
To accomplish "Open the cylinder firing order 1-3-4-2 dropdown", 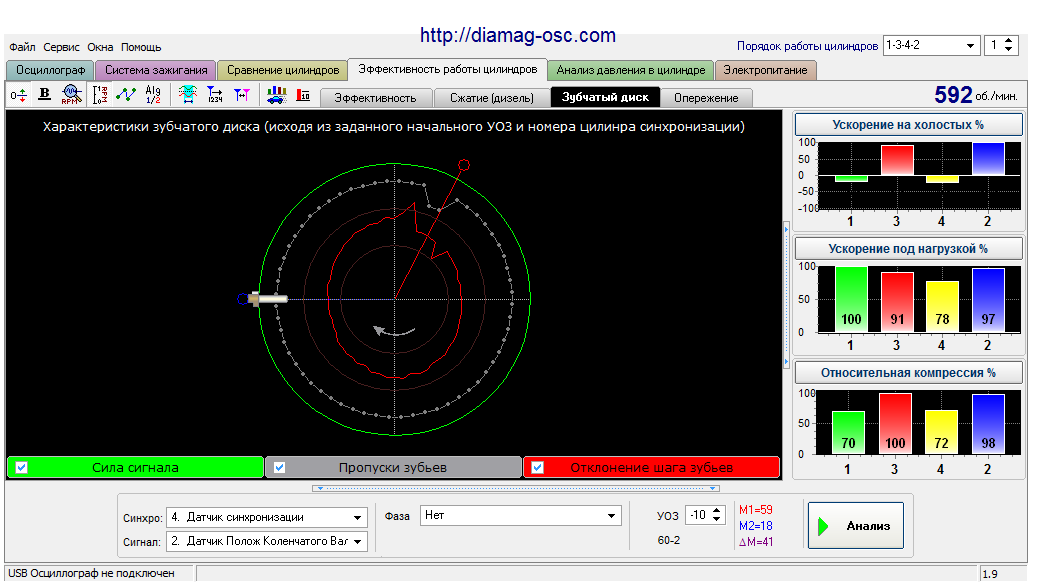I will tap(970, 46).
